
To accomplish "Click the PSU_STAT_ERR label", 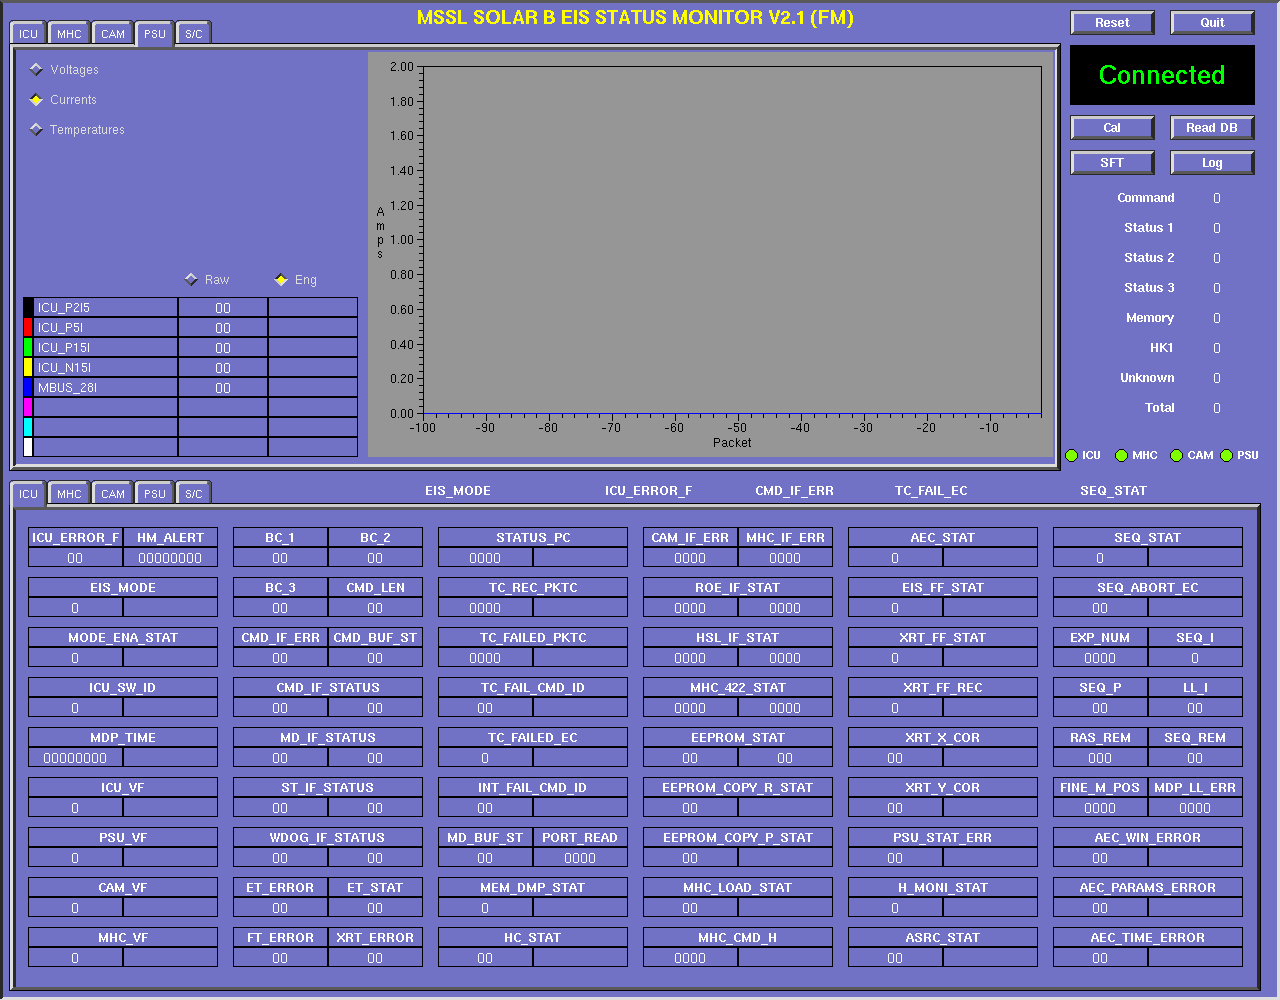I will (943, 838).
